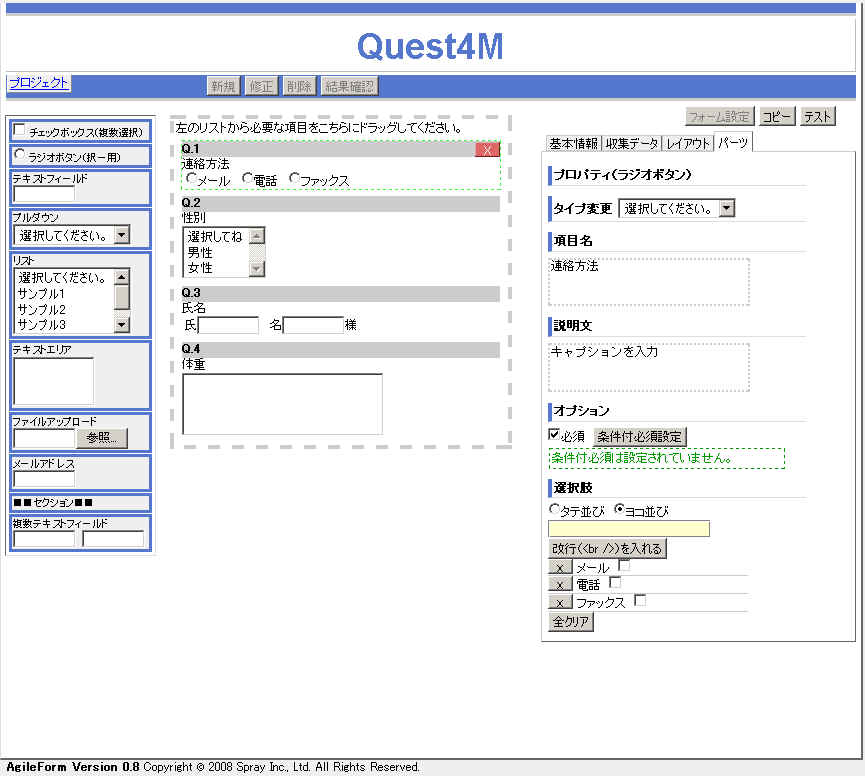The height and width of the screenshot is (776, 865).
Task: Switch to the レイアウト tab
Action: pyautogui.click(x=687, y=143)
